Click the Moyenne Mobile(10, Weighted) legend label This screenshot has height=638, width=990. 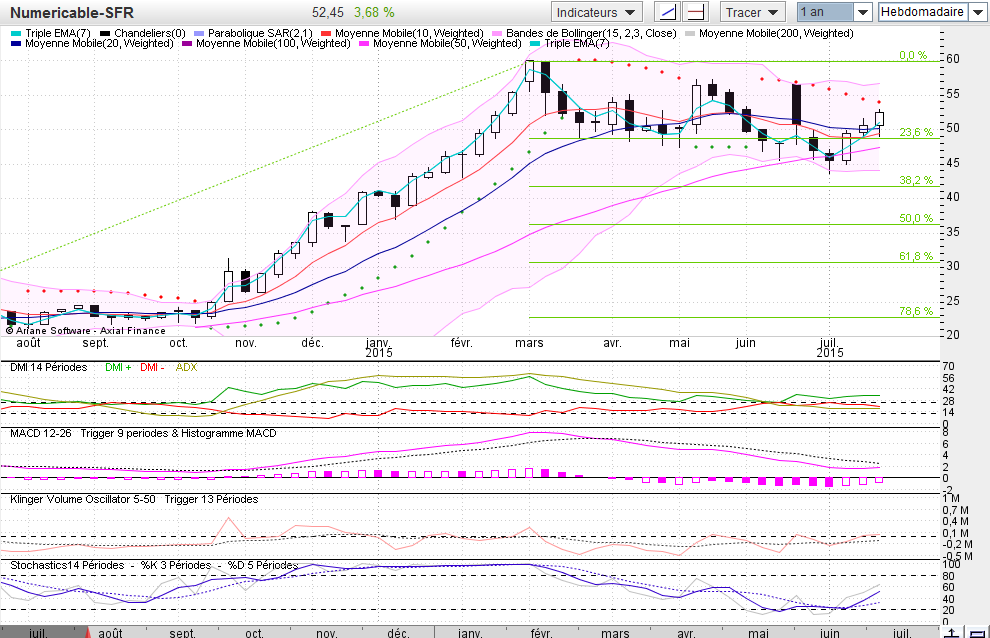409,33
